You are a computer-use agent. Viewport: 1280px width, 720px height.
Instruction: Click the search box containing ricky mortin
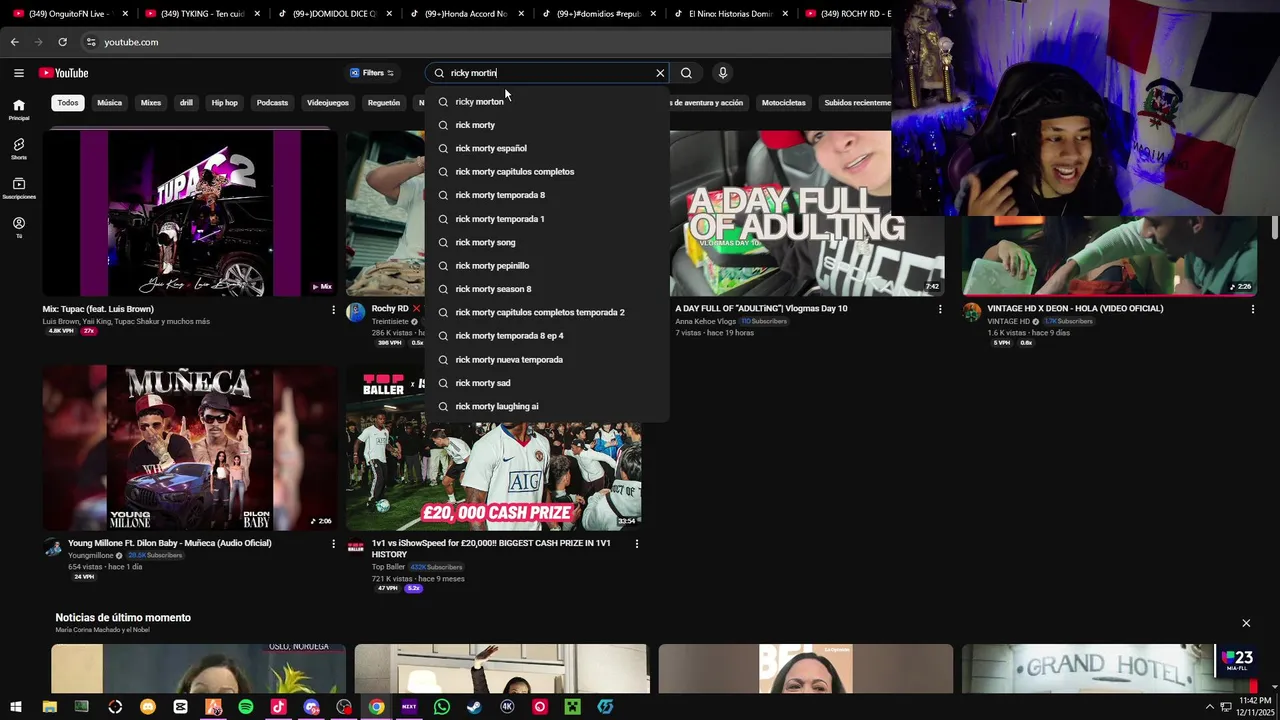(548, 73)
